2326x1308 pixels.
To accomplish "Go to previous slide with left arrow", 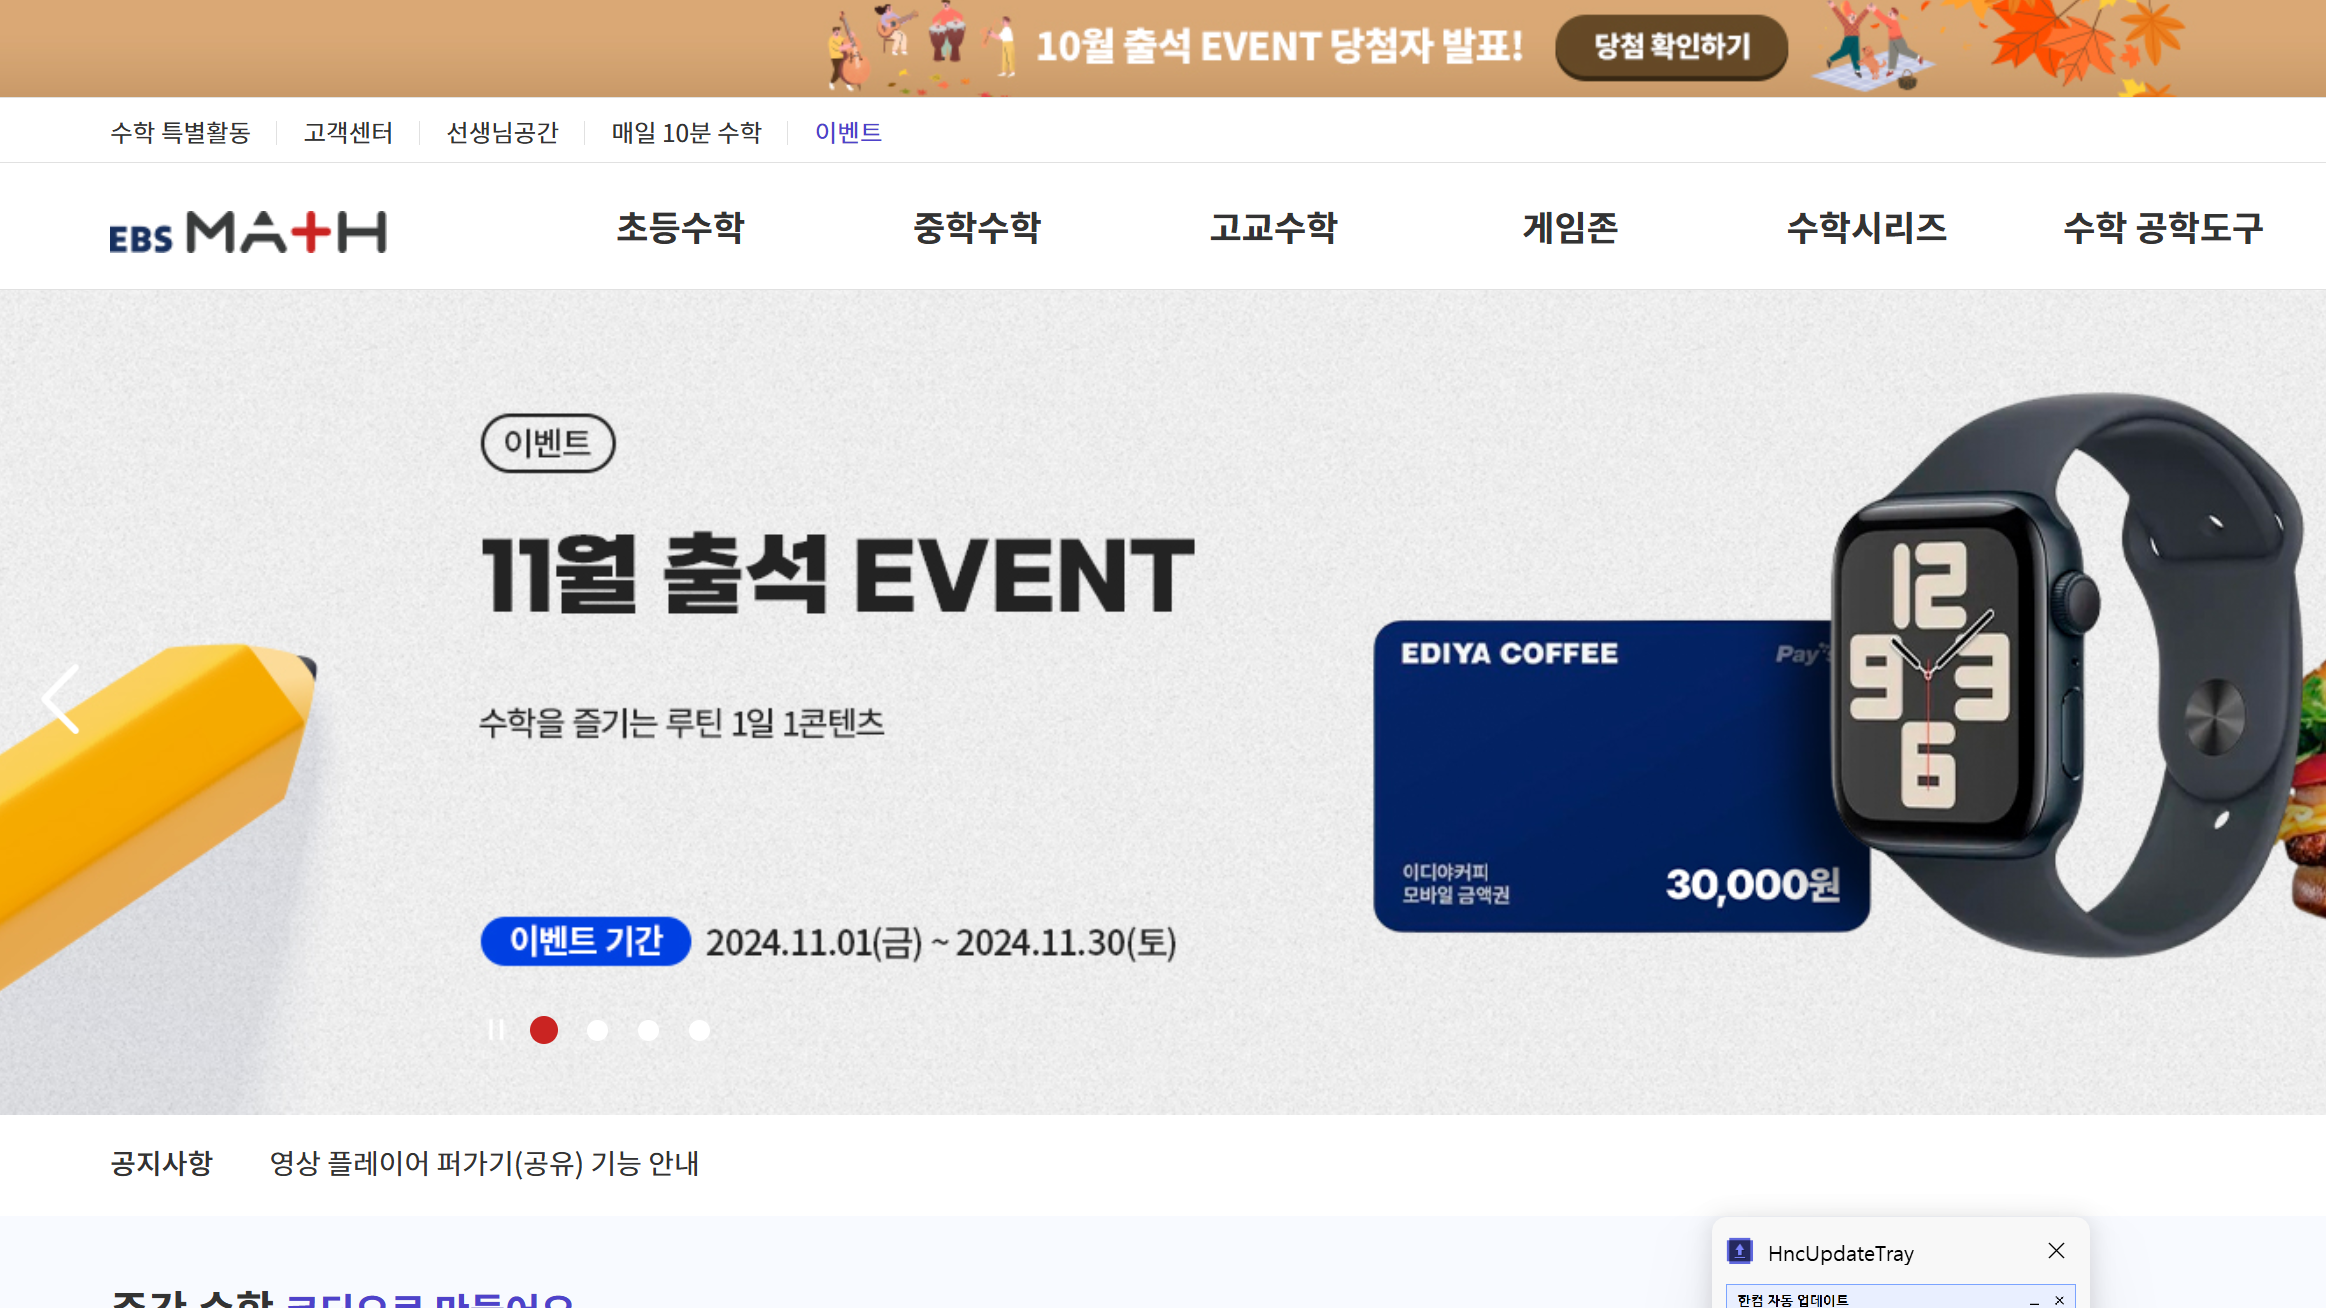I will click(x=61, y=699).
